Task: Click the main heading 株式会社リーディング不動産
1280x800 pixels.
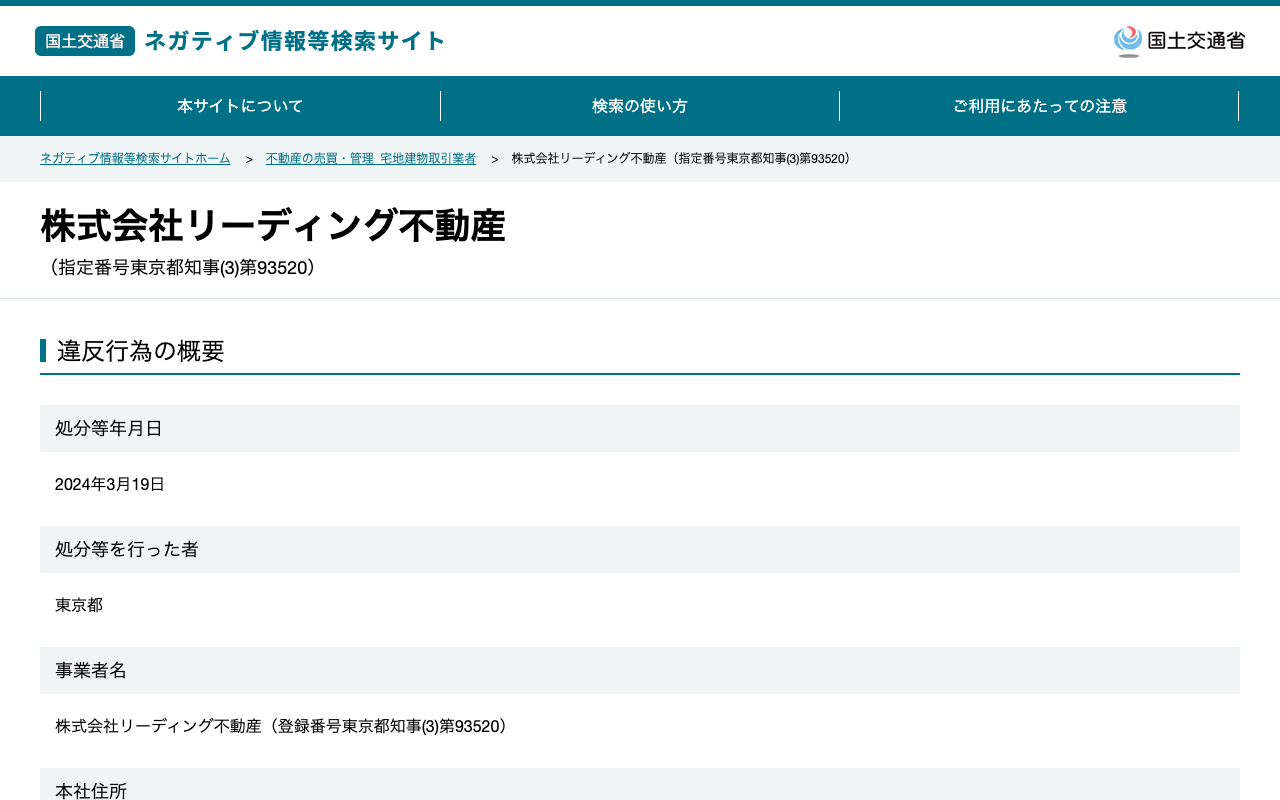Action: pyautogui.click(x=273, y=226)
